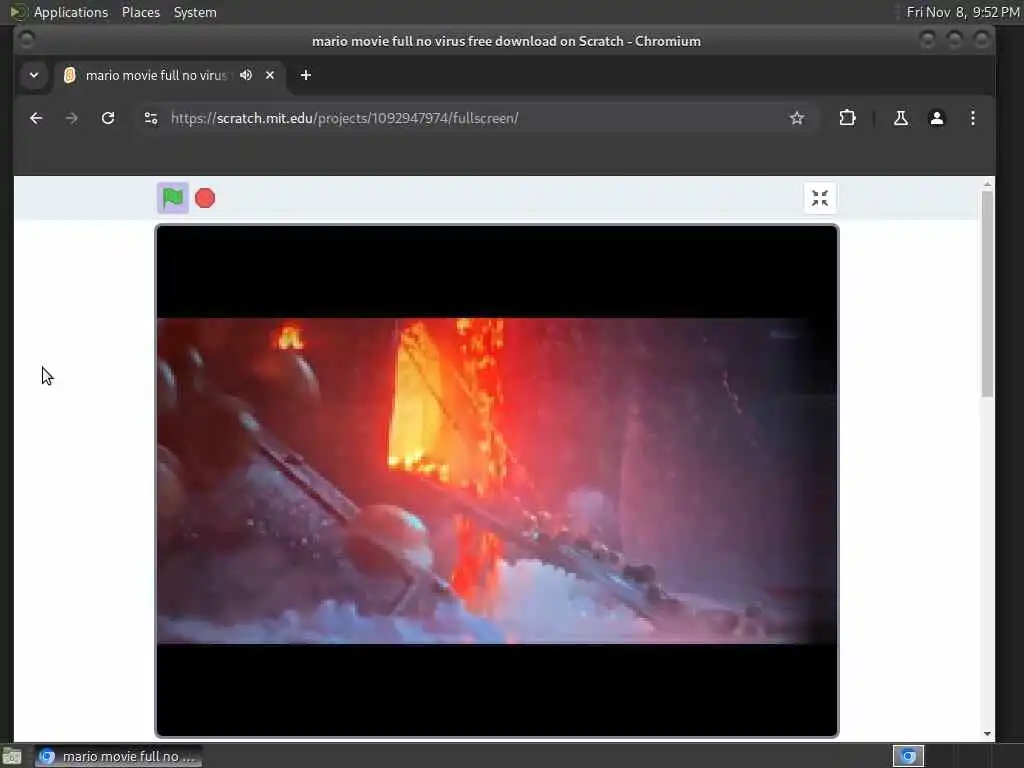Open the Chromium labs flask icon
The height and width of the screenshot is (768, 1024).
pos(901,118)
